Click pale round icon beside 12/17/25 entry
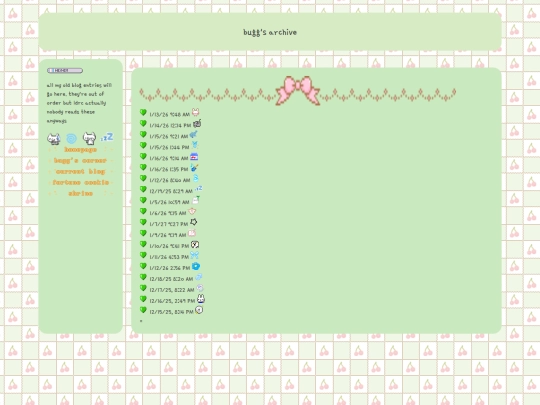Image resolution: width=540 pixels, height=405 pixels. point(200,288)
